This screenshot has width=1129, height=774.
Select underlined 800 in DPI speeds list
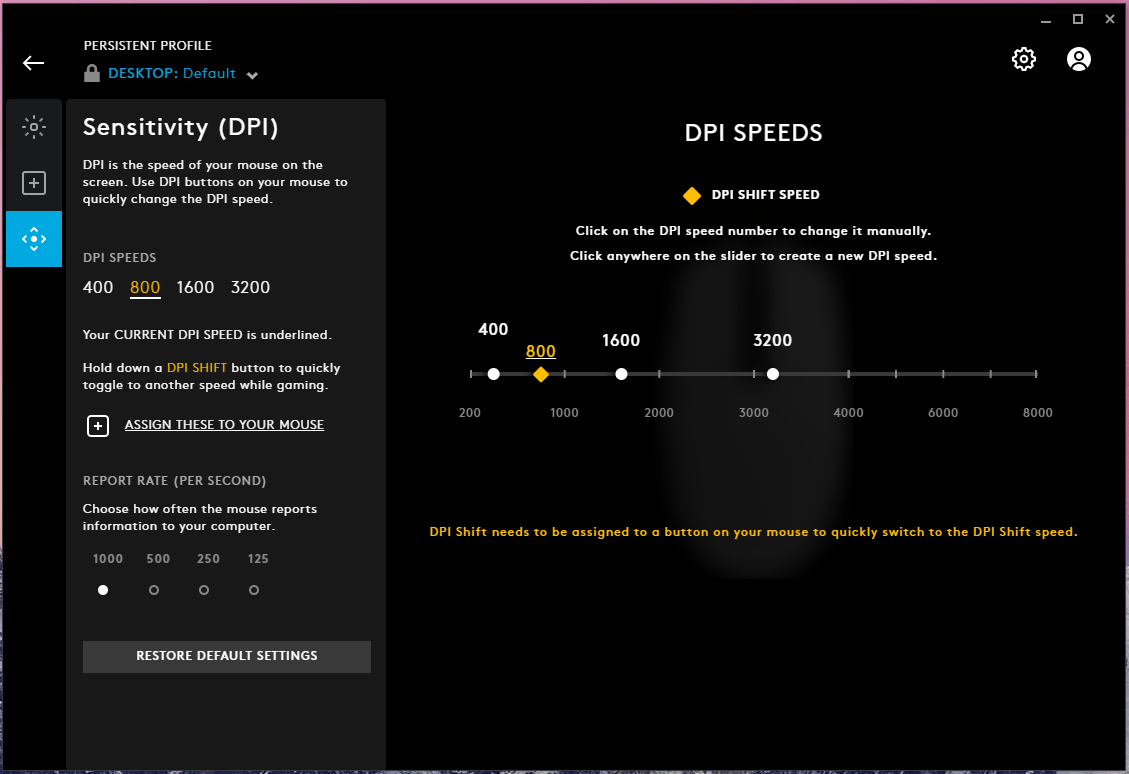coord(145,287)
